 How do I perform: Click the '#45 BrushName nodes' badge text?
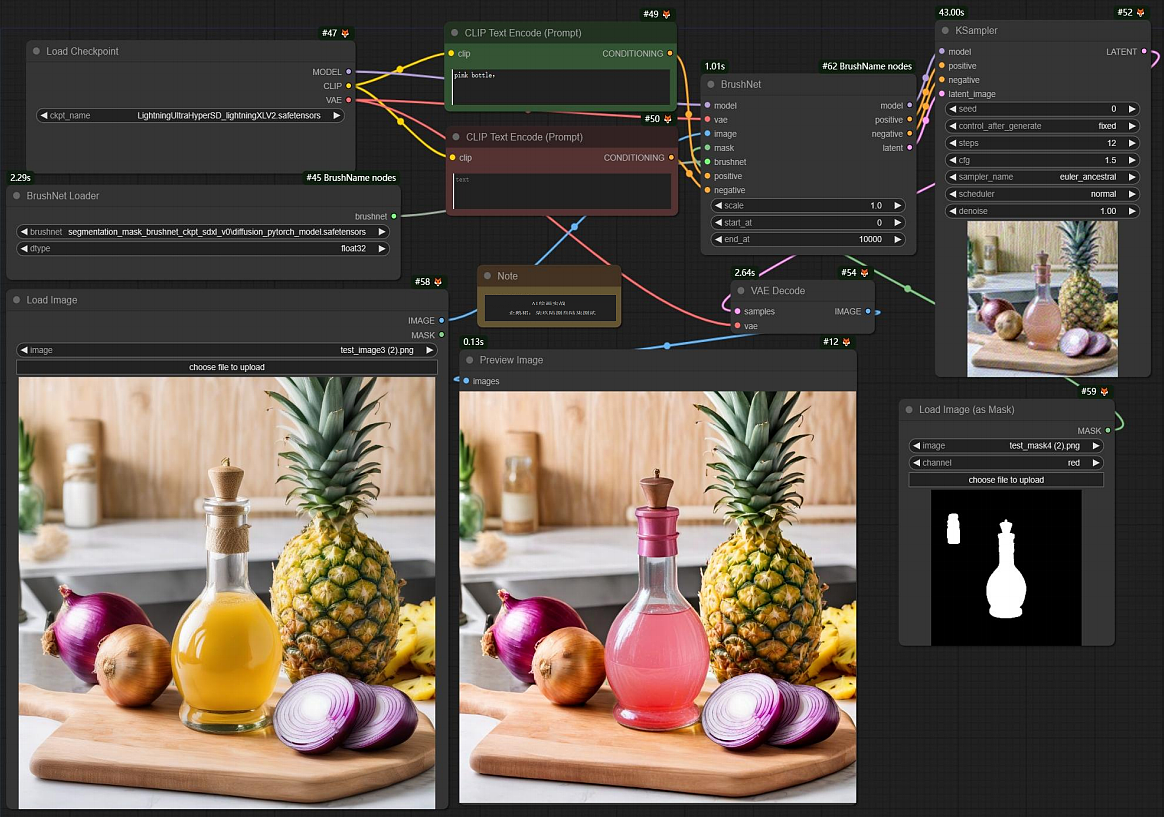tap(351, 177)
